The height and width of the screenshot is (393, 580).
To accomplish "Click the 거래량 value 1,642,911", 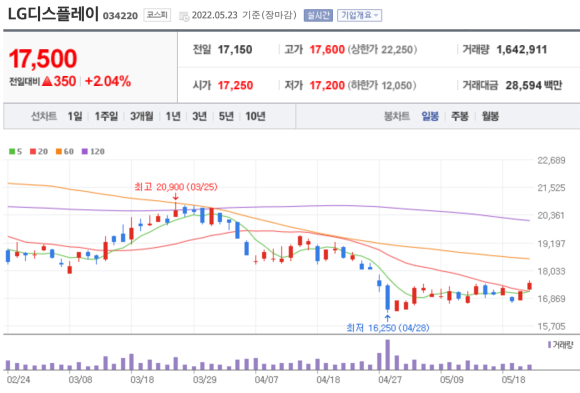I will tap(522, 50).
